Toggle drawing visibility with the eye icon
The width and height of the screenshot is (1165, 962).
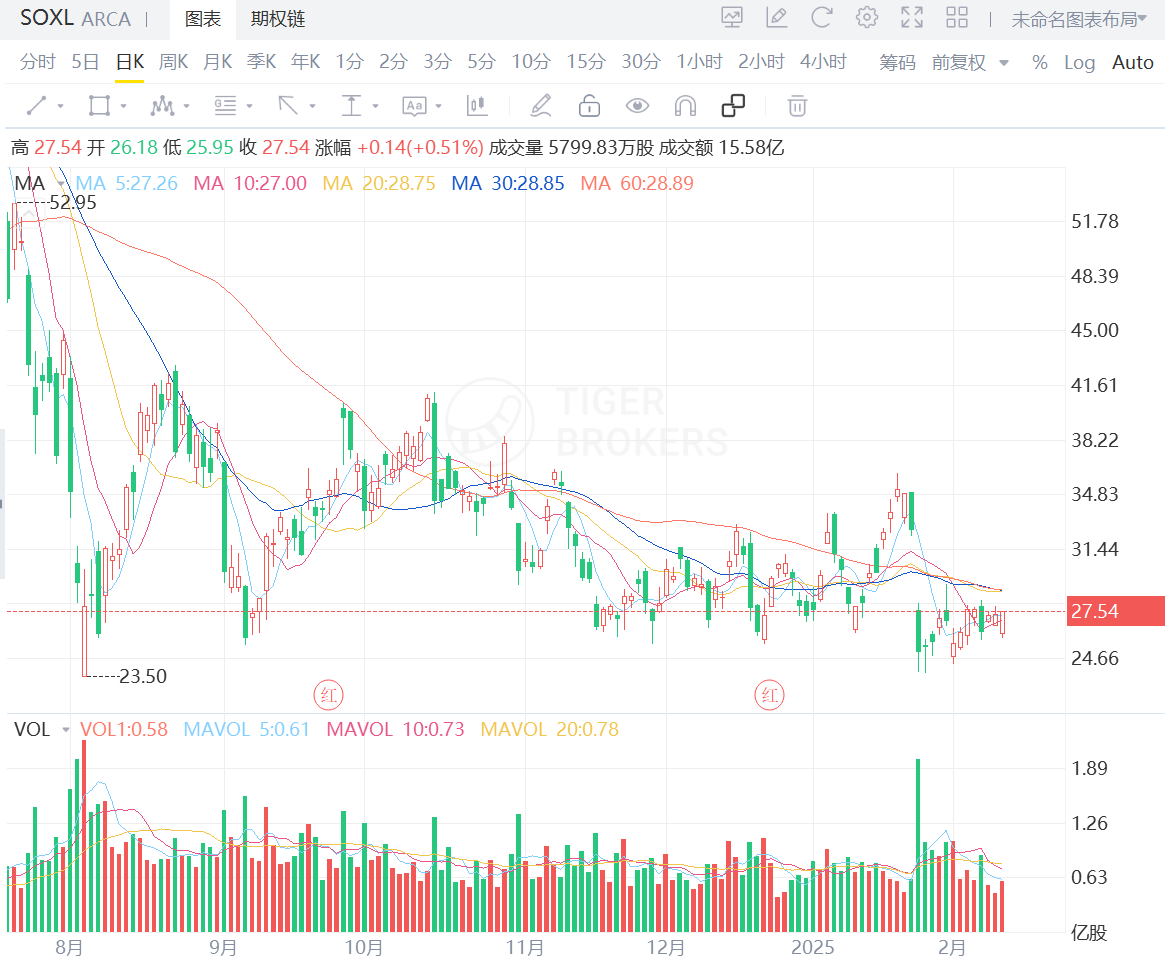(637, 105)
